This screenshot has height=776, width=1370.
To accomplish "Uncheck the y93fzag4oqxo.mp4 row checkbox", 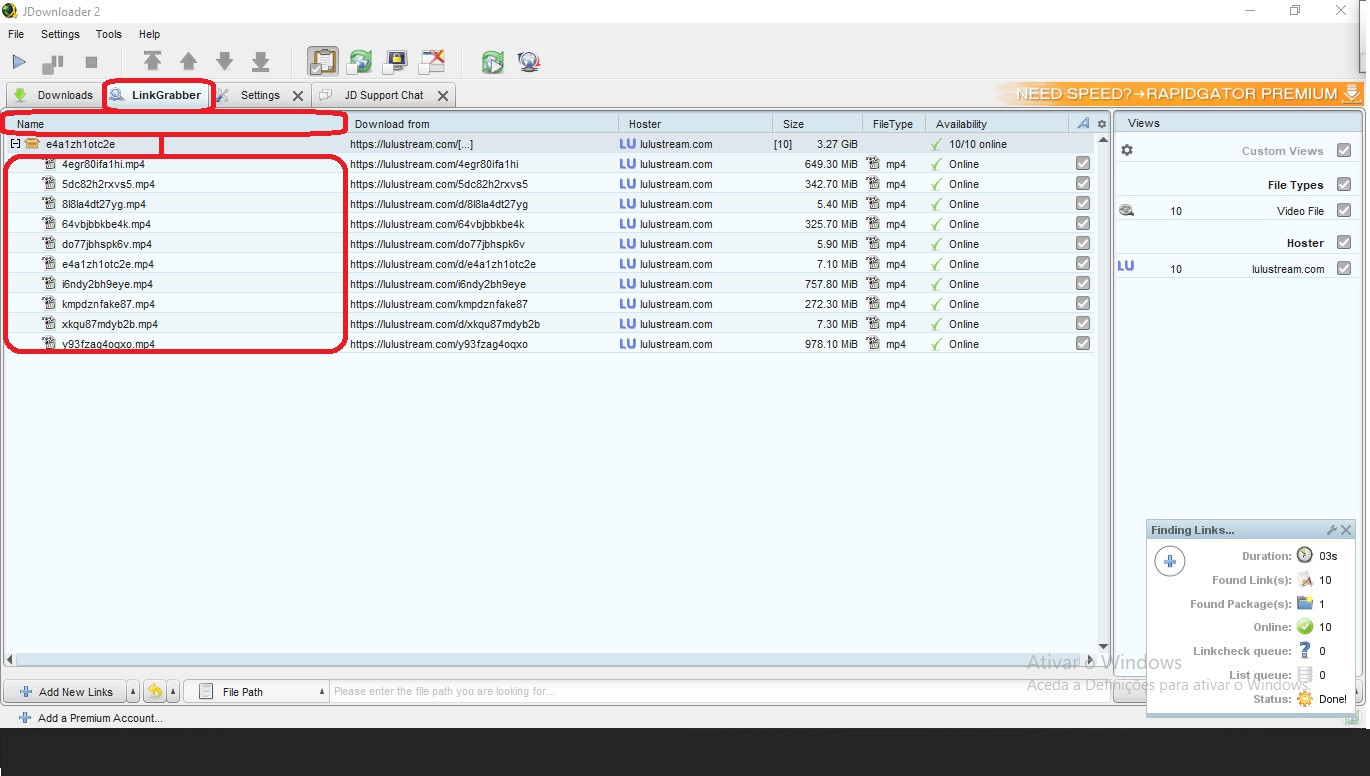I will [1083, 344].
